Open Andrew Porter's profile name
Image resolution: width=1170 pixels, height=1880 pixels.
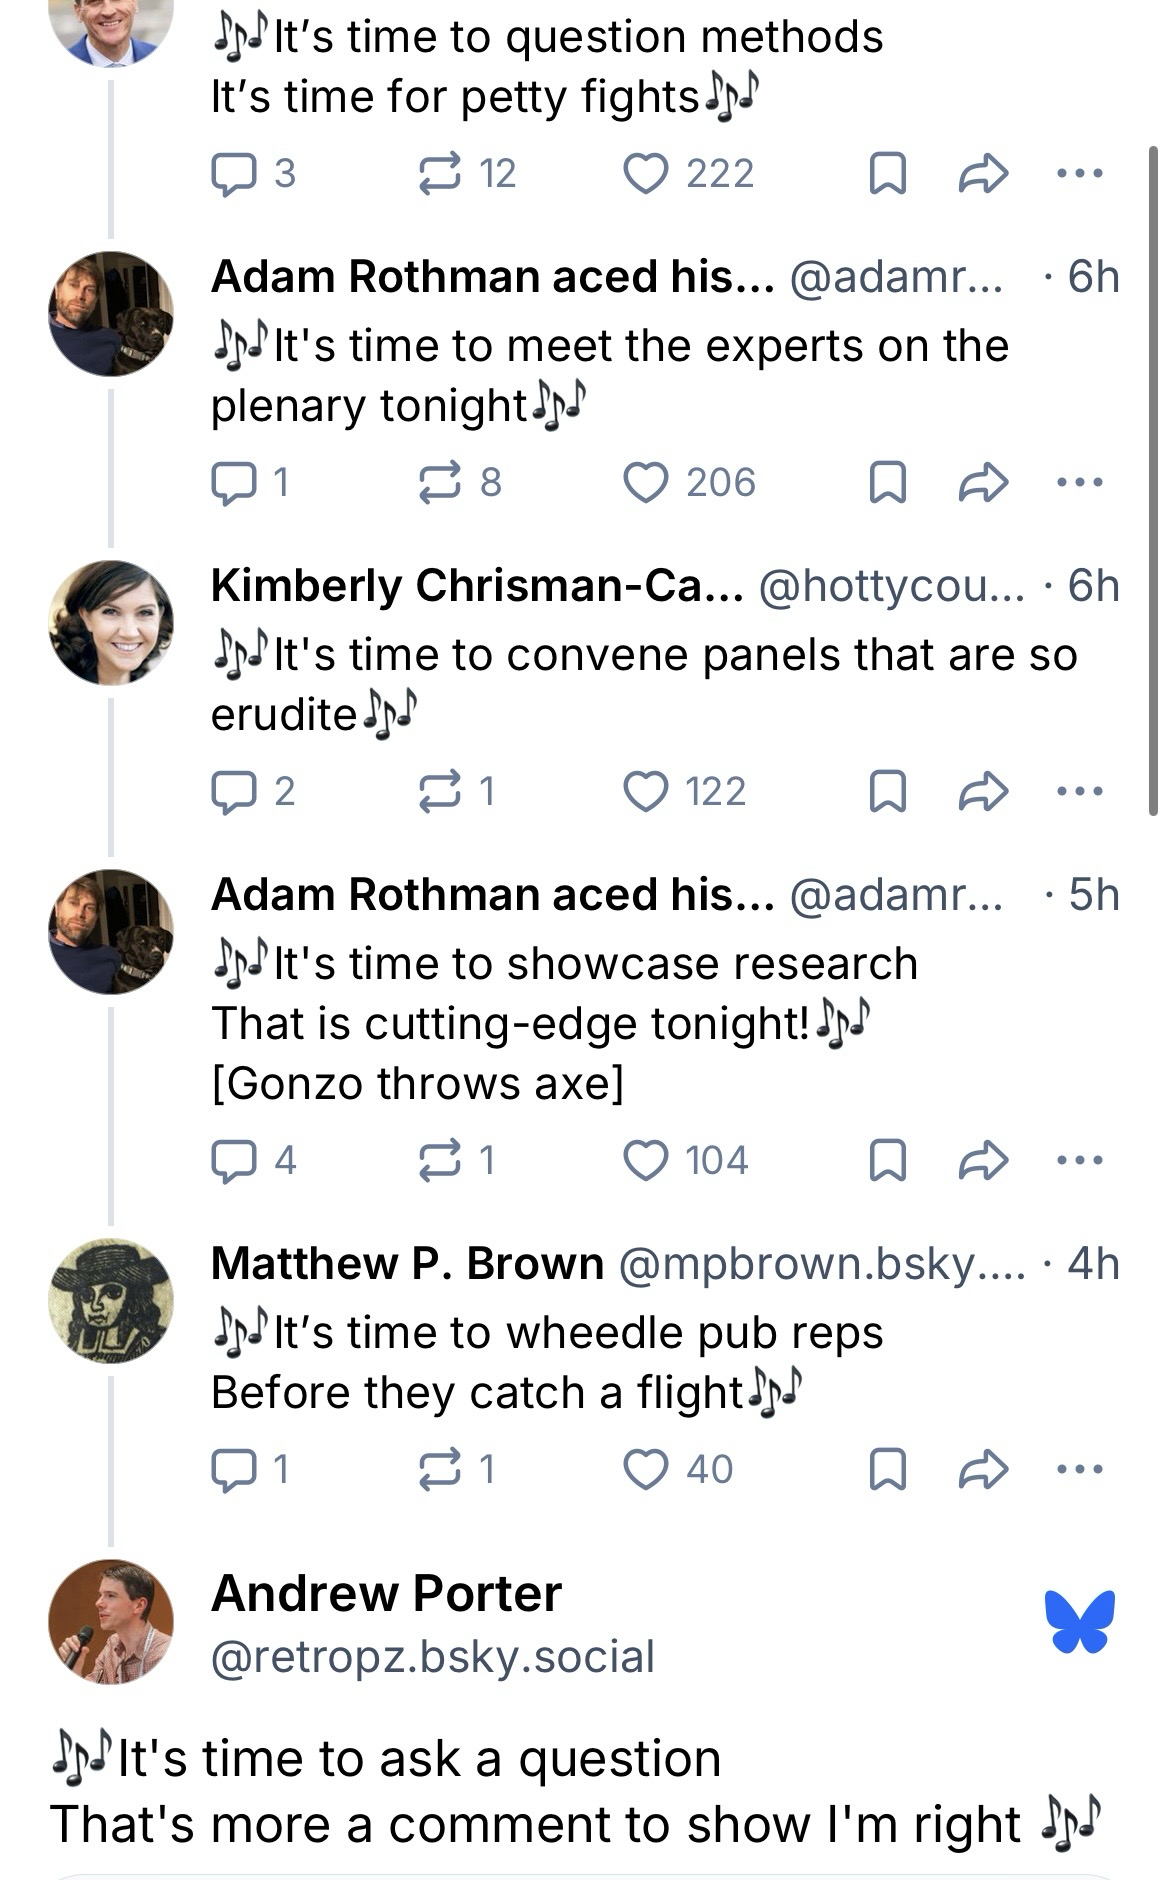[386, 1594]
